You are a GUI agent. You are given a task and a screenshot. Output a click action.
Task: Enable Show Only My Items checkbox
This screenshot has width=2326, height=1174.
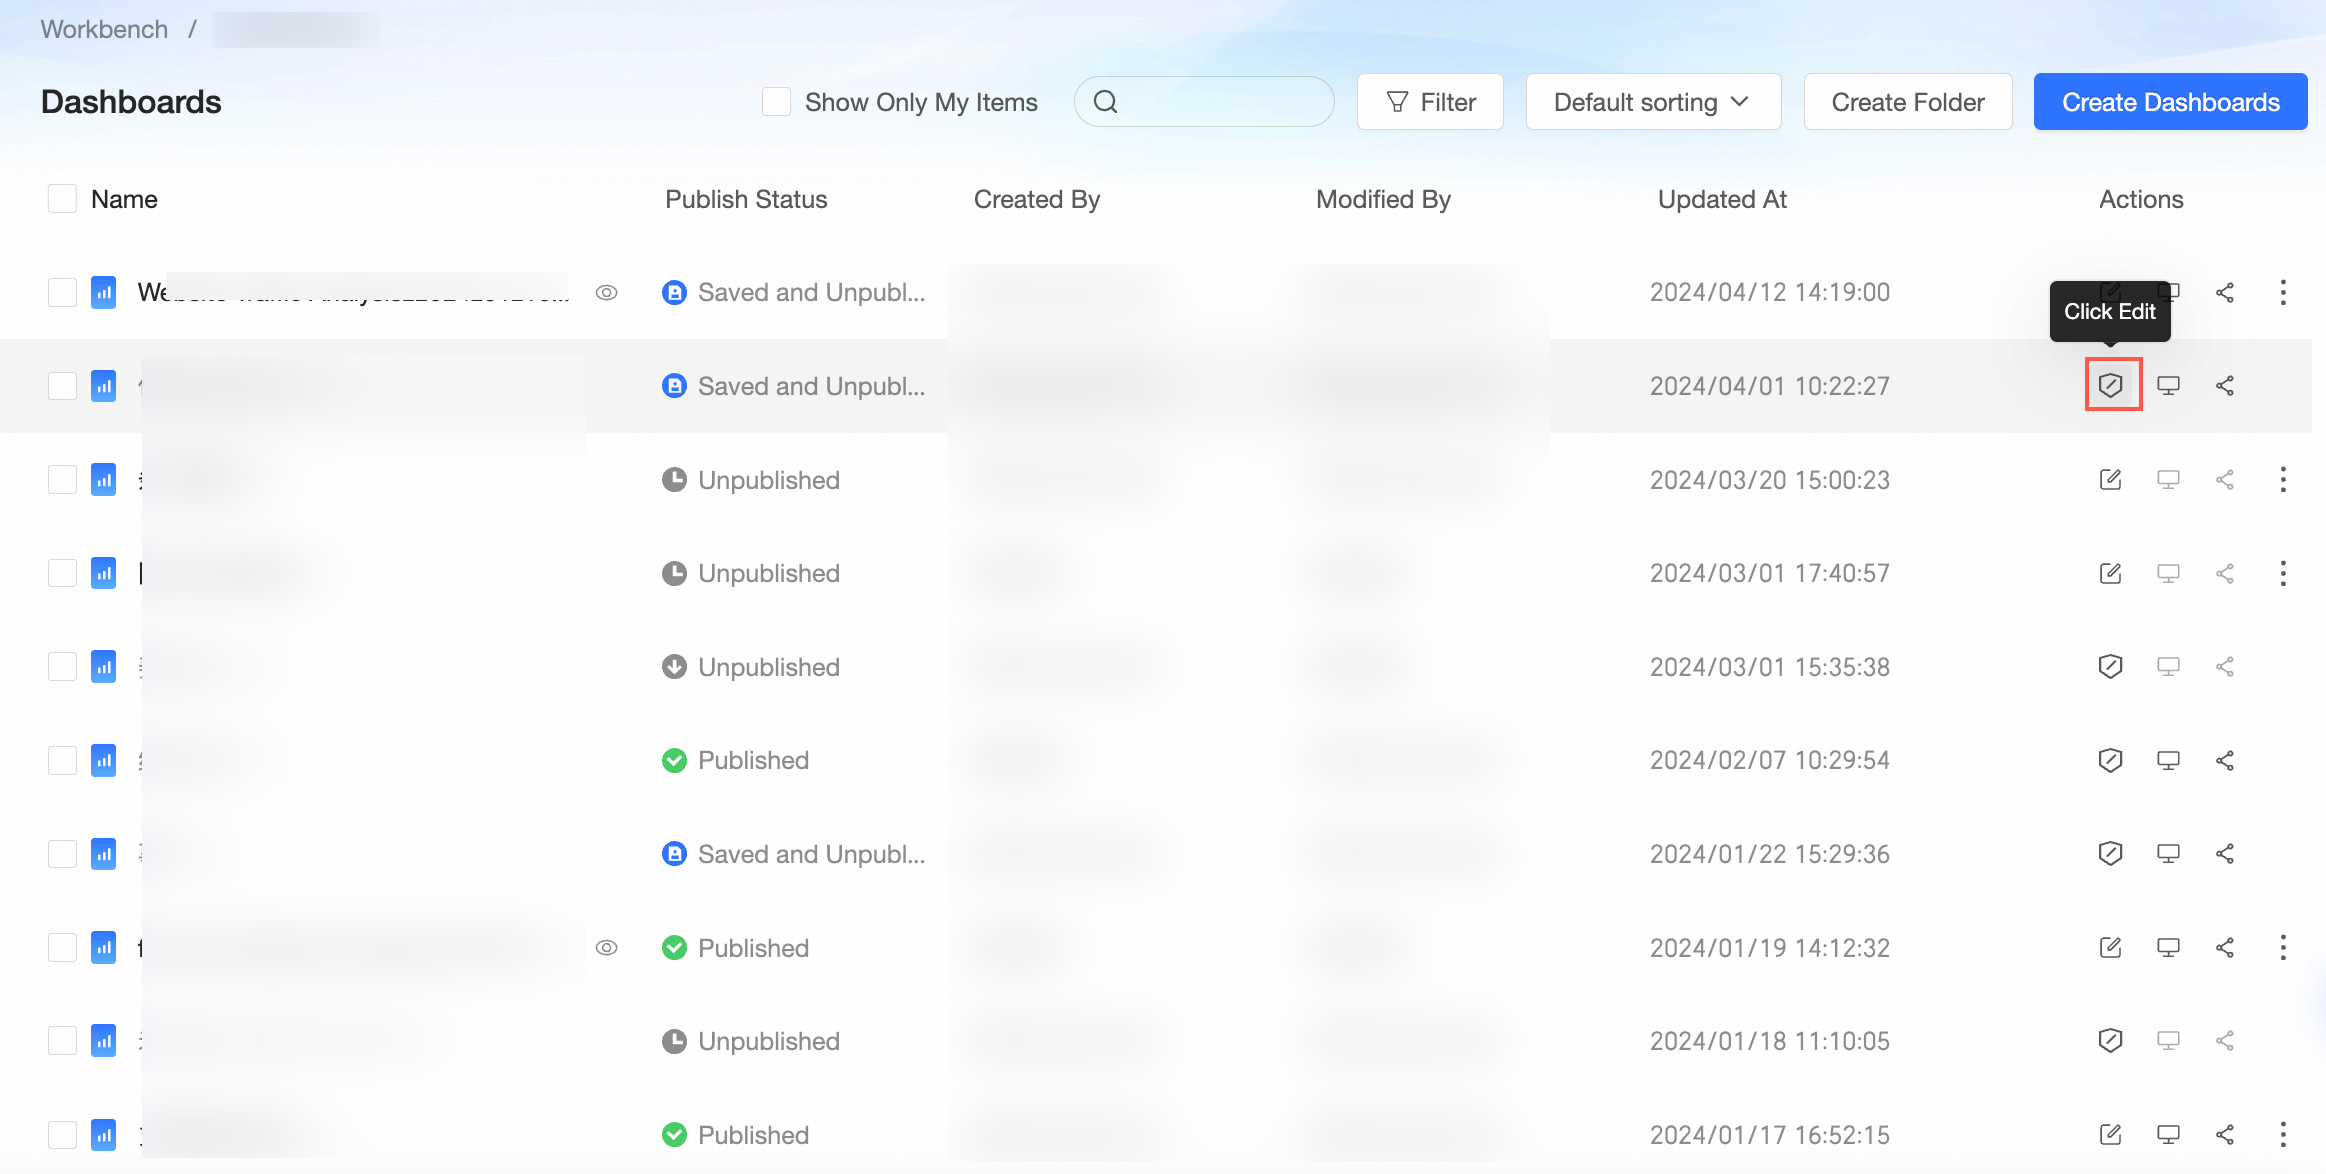(776, 102)
